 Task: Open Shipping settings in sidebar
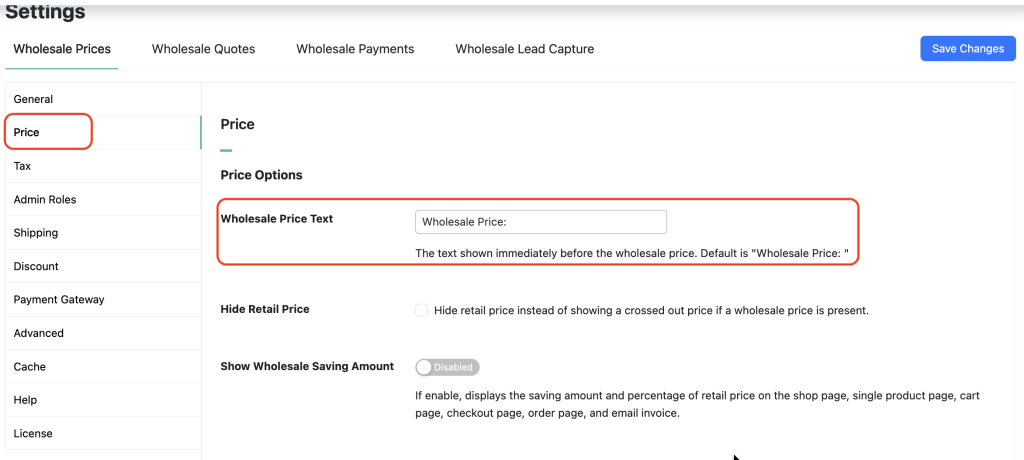(36, 233)
